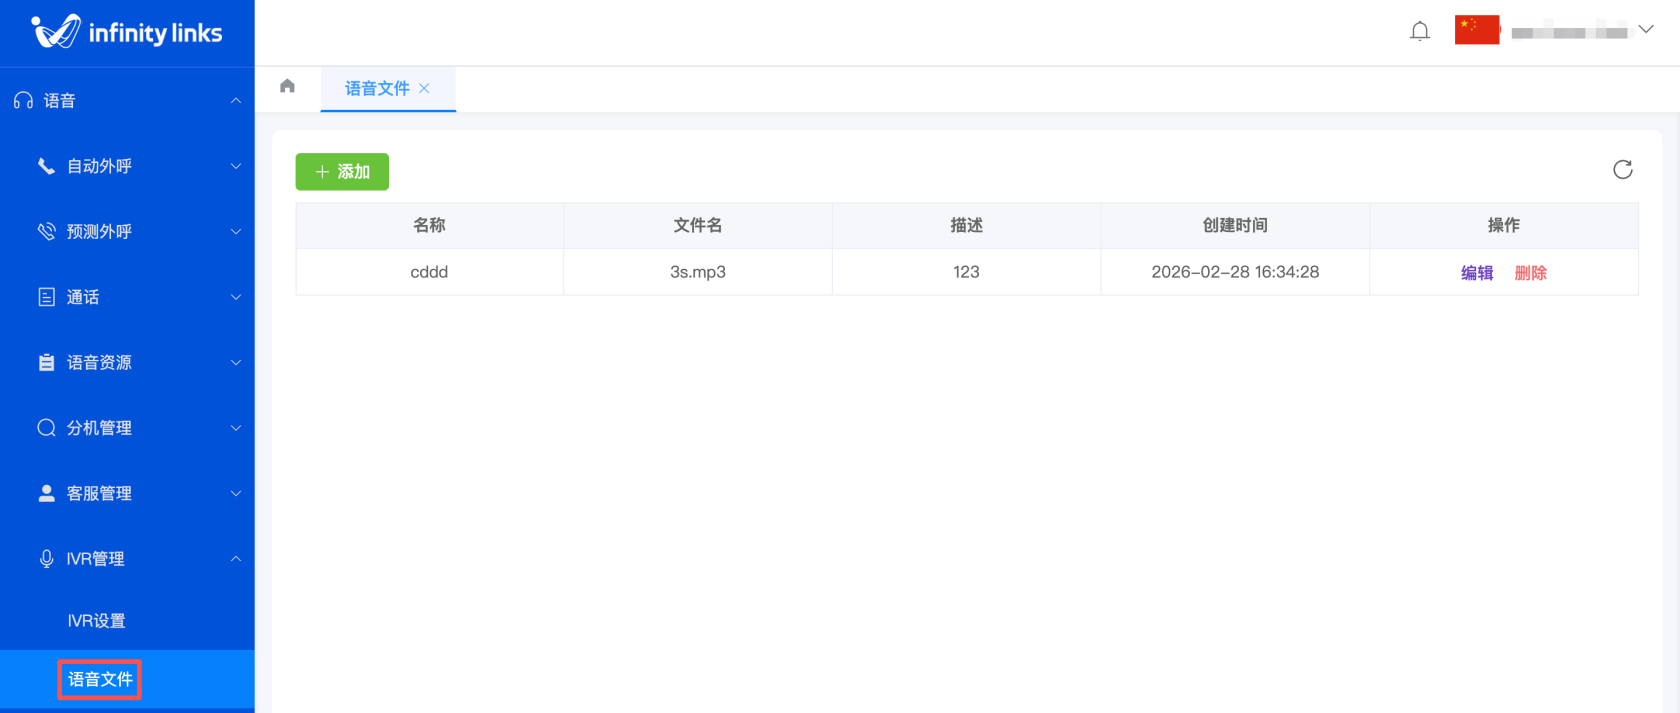Image resolution: width=1680 pixels, height=713 pixels.
Task: Click the phone icon beside 自动外呼
Action: (46, 166)
